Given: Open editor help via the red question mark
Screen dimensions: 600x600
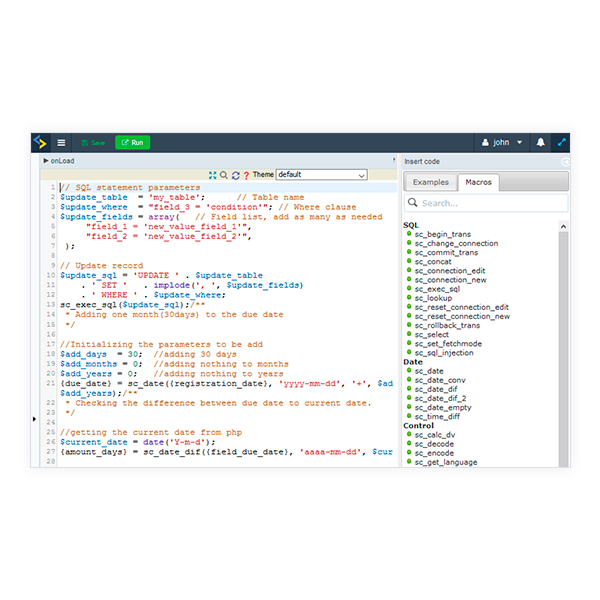Looking at the screenshot, I should (246, 175).
